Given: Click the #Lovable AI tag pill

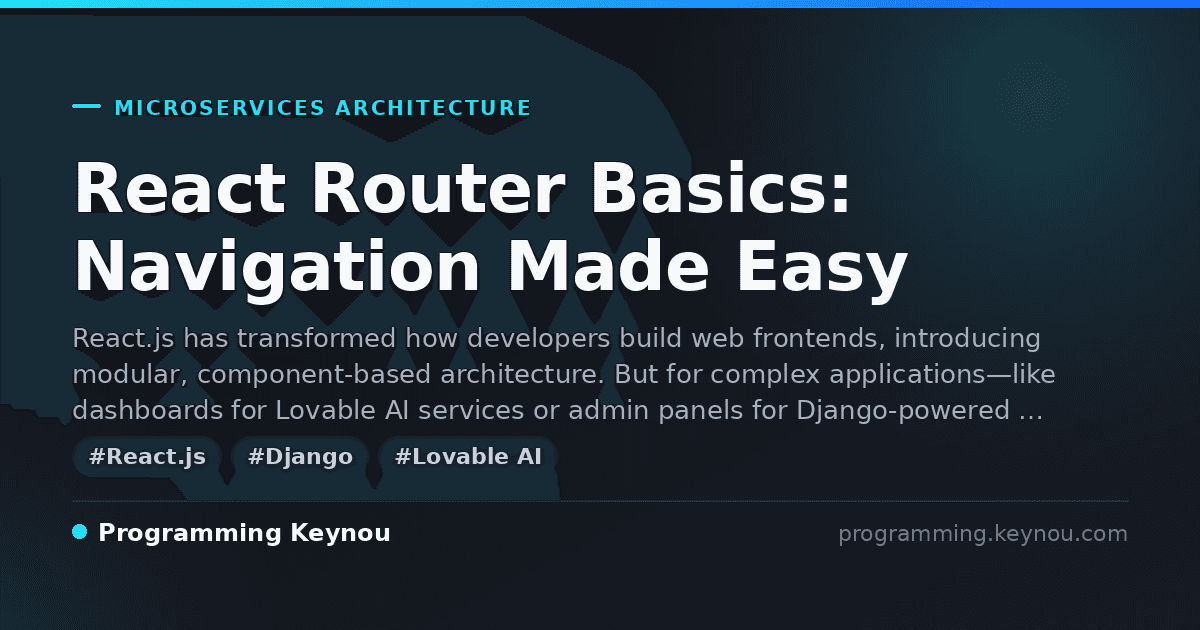Looking at the screenshot, I should tap(468, 457).
